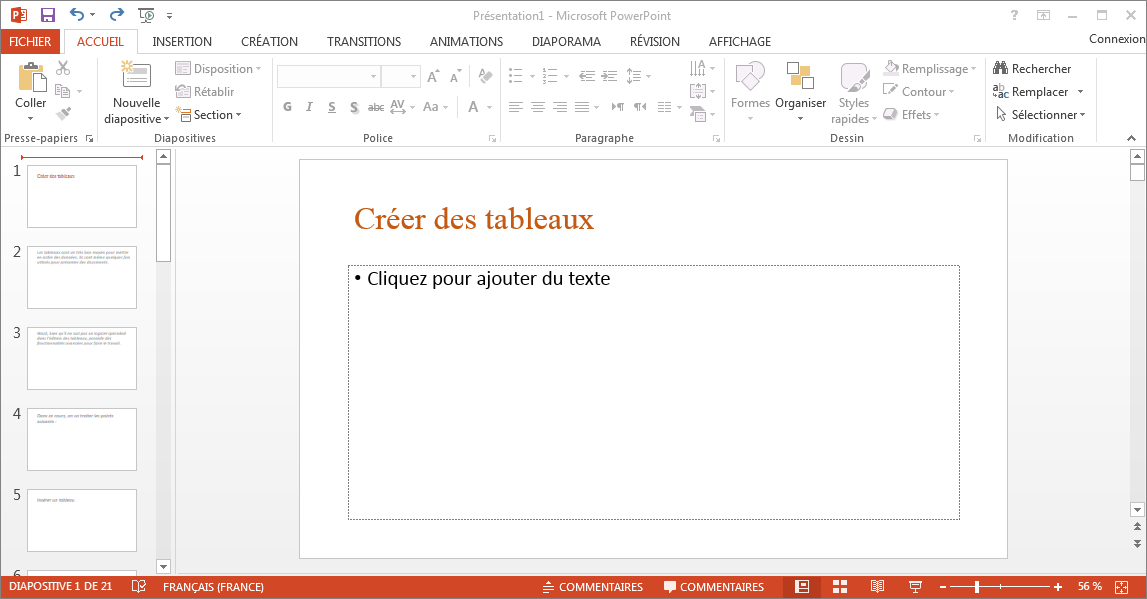Adjust the zoom slider
1147x599 pixels.
(1000, 587)
